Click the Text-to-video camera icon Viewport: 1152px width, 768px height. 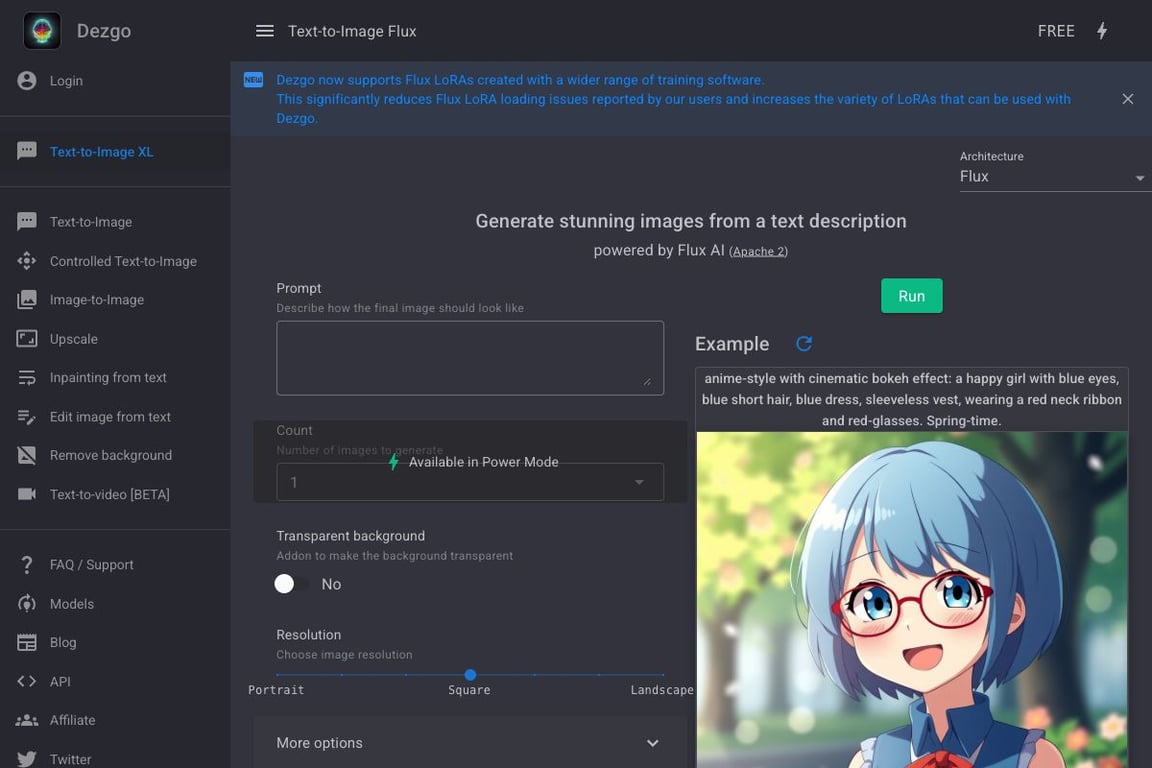27,494
